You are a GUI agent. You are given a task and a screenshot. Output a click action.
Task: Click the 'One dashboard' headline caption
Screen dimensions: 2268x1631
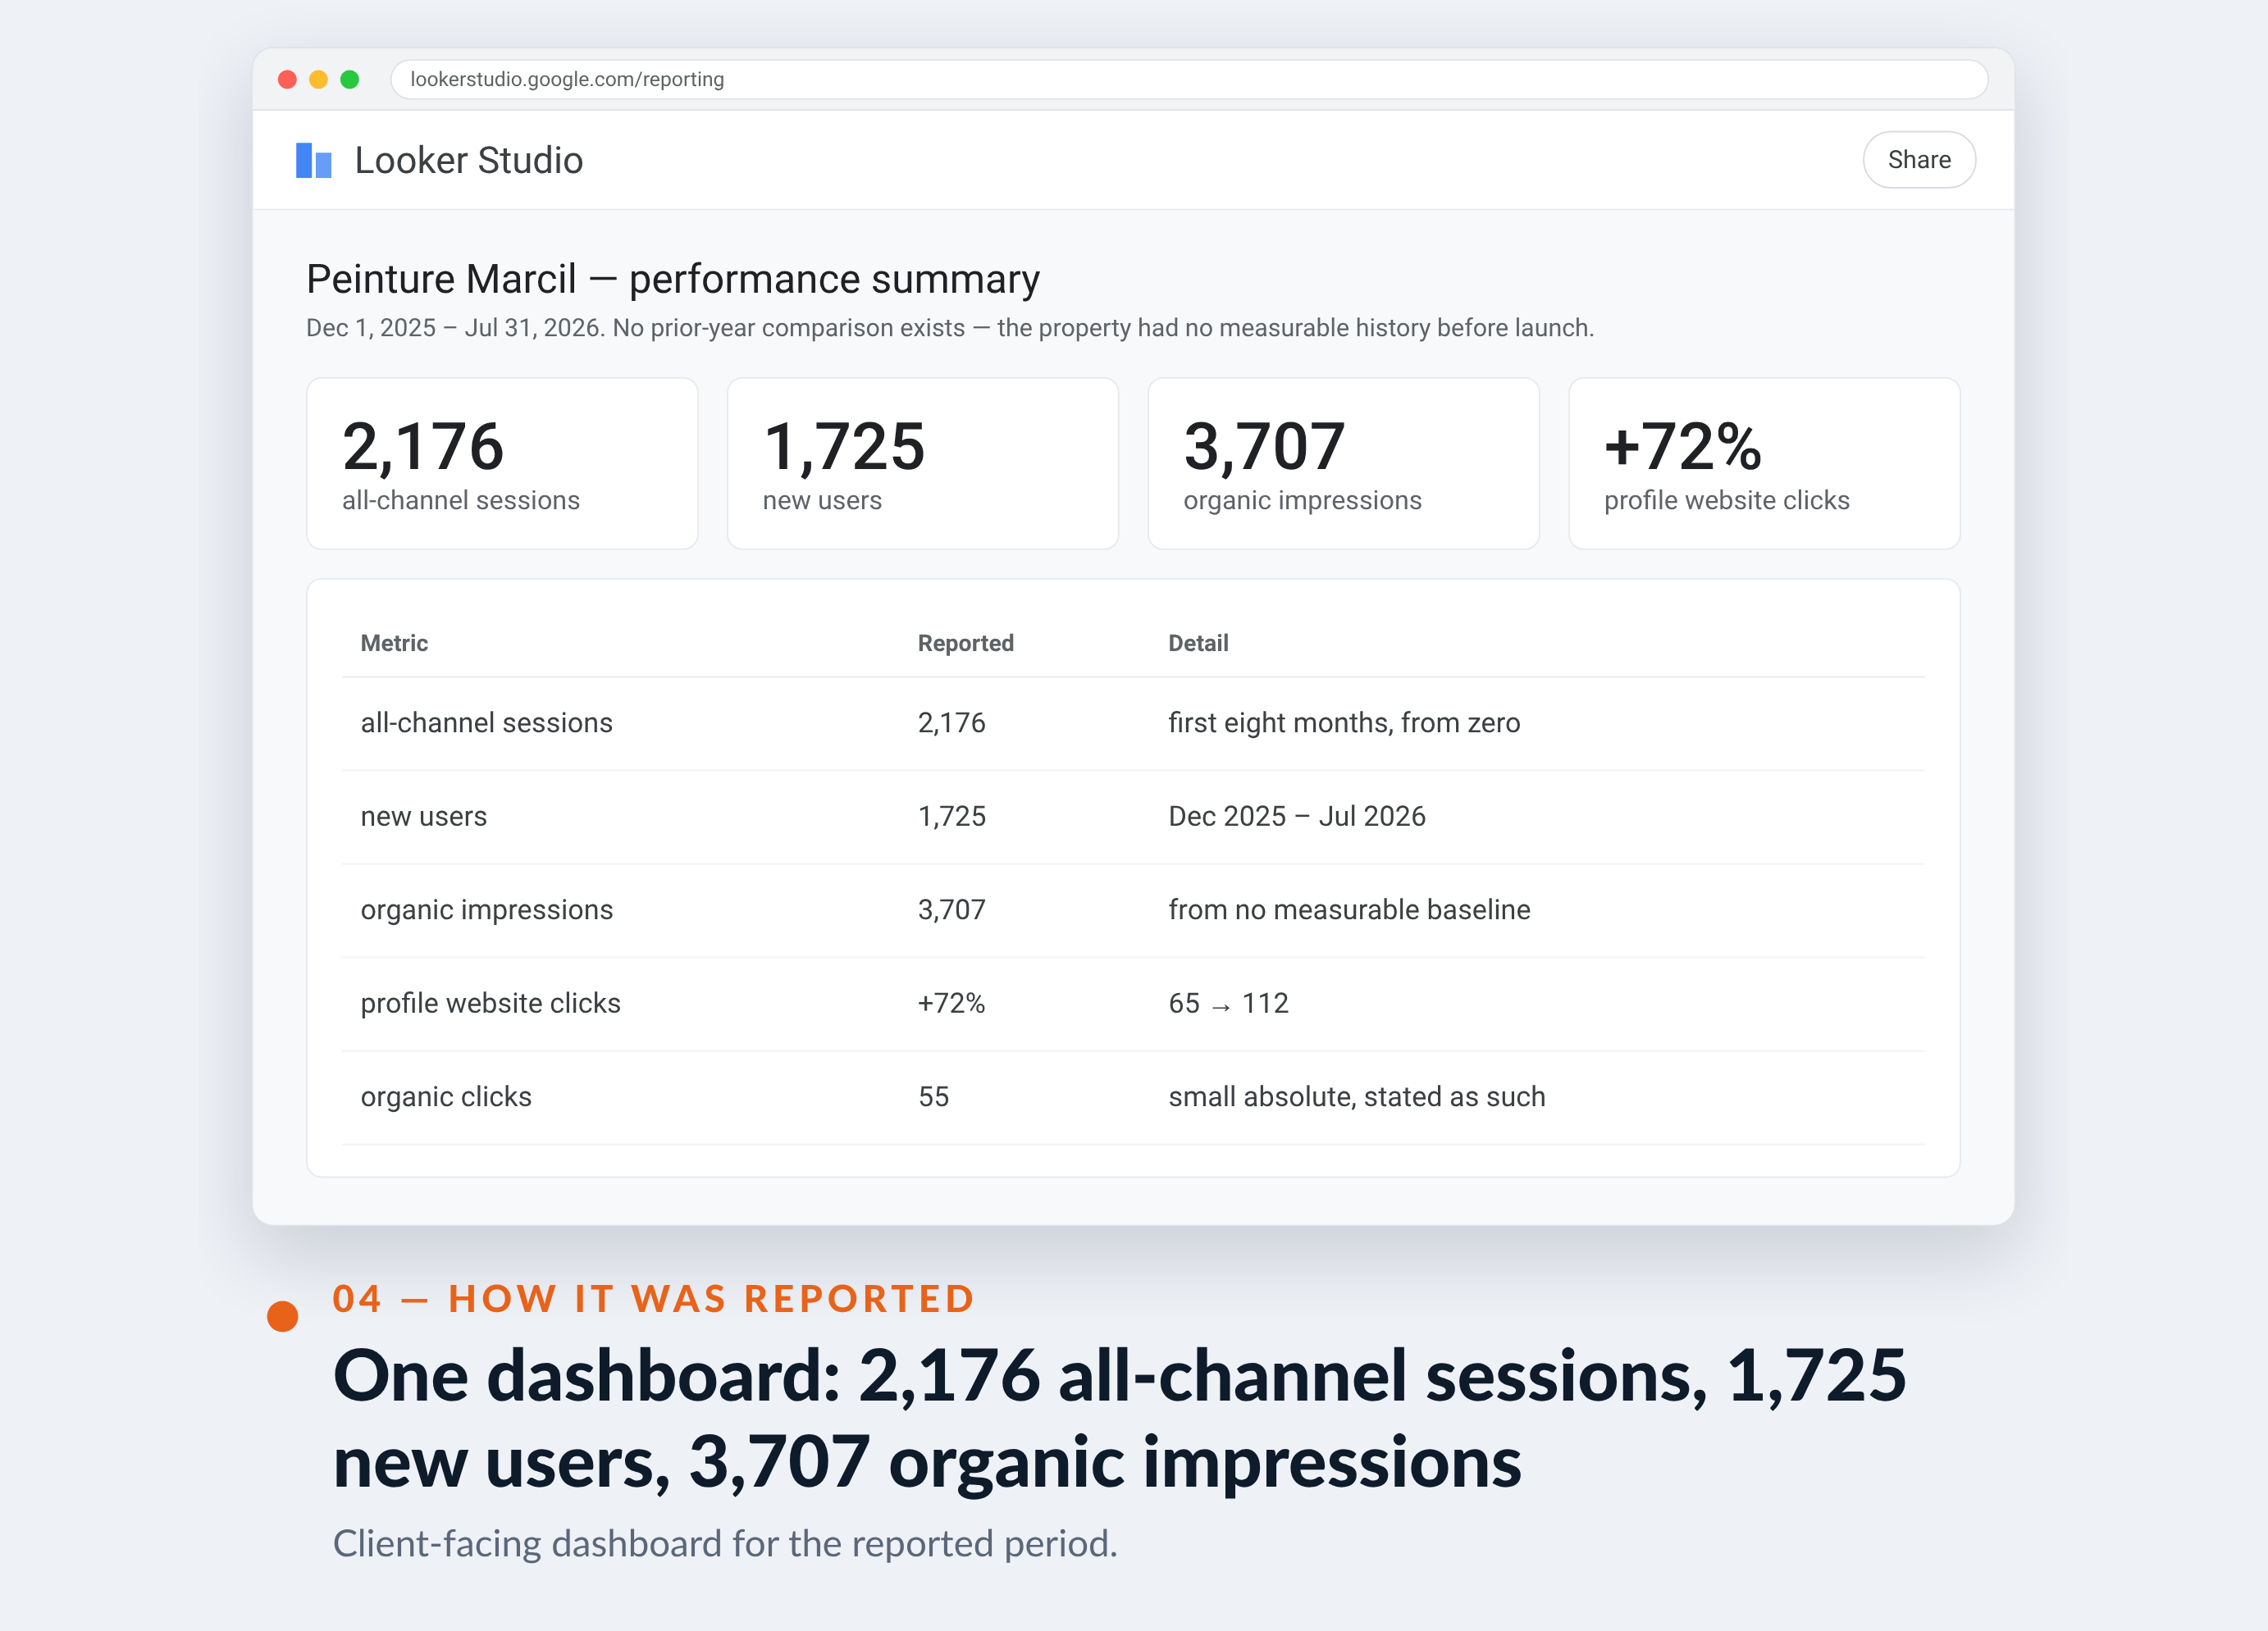(x=1119, y=1419)
